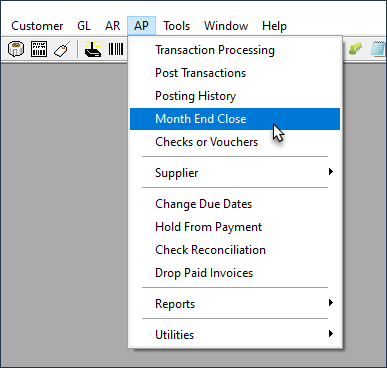
Task: Choose Checks or Vouchers
Action: (x=235, y=142)
